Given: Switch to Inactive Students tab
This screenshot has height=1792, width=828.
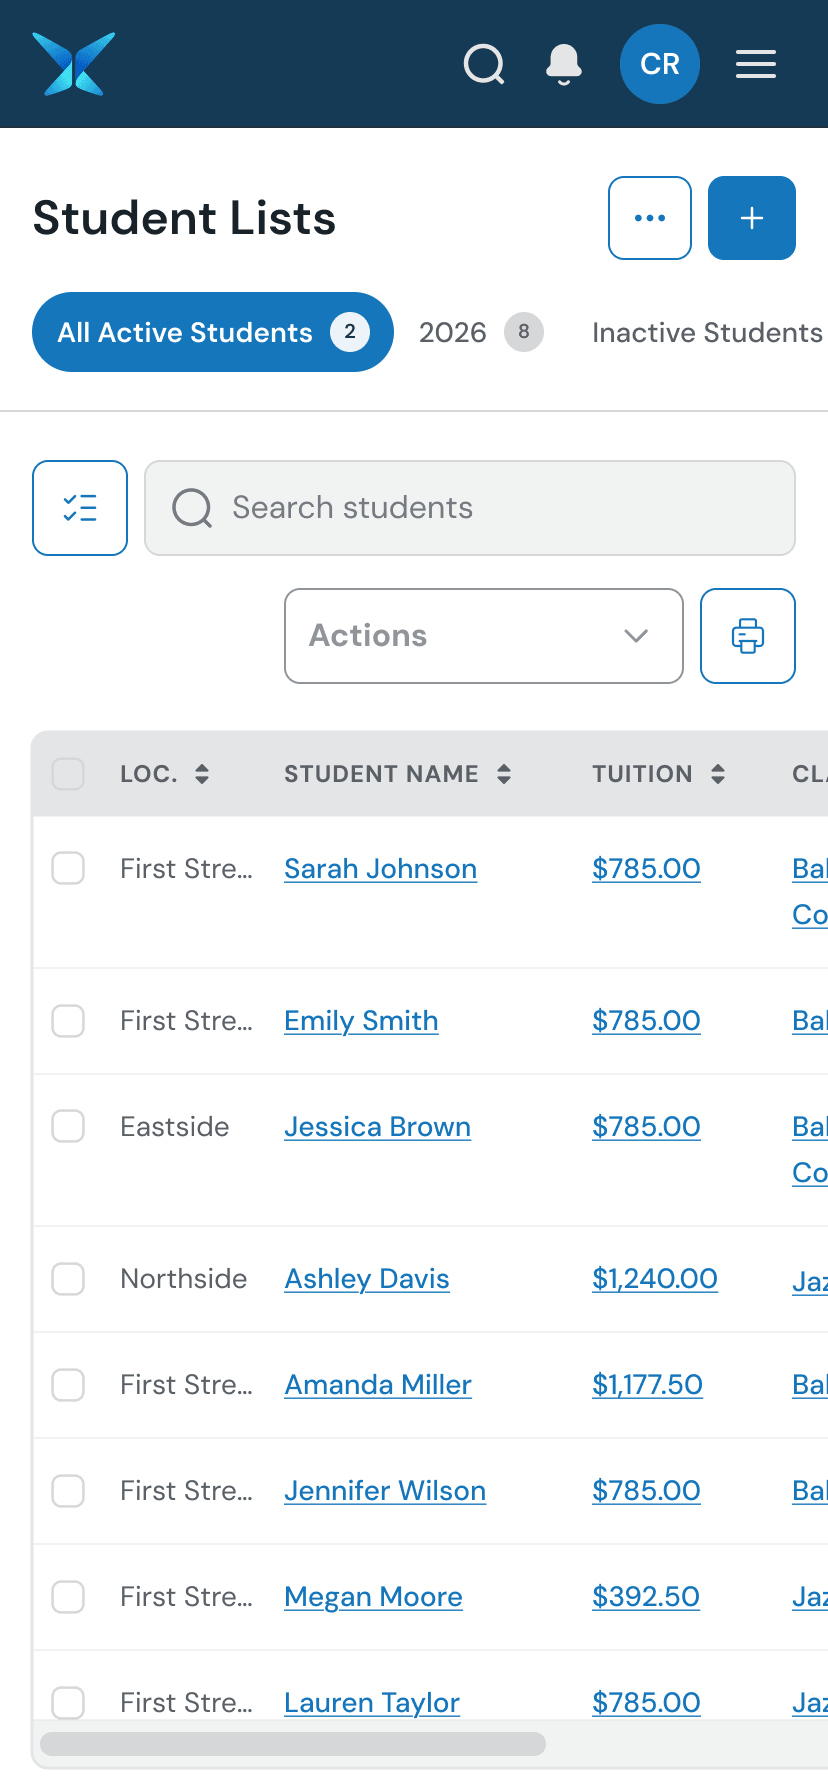Looking at the screenshot, I should [x=707, y=332].
